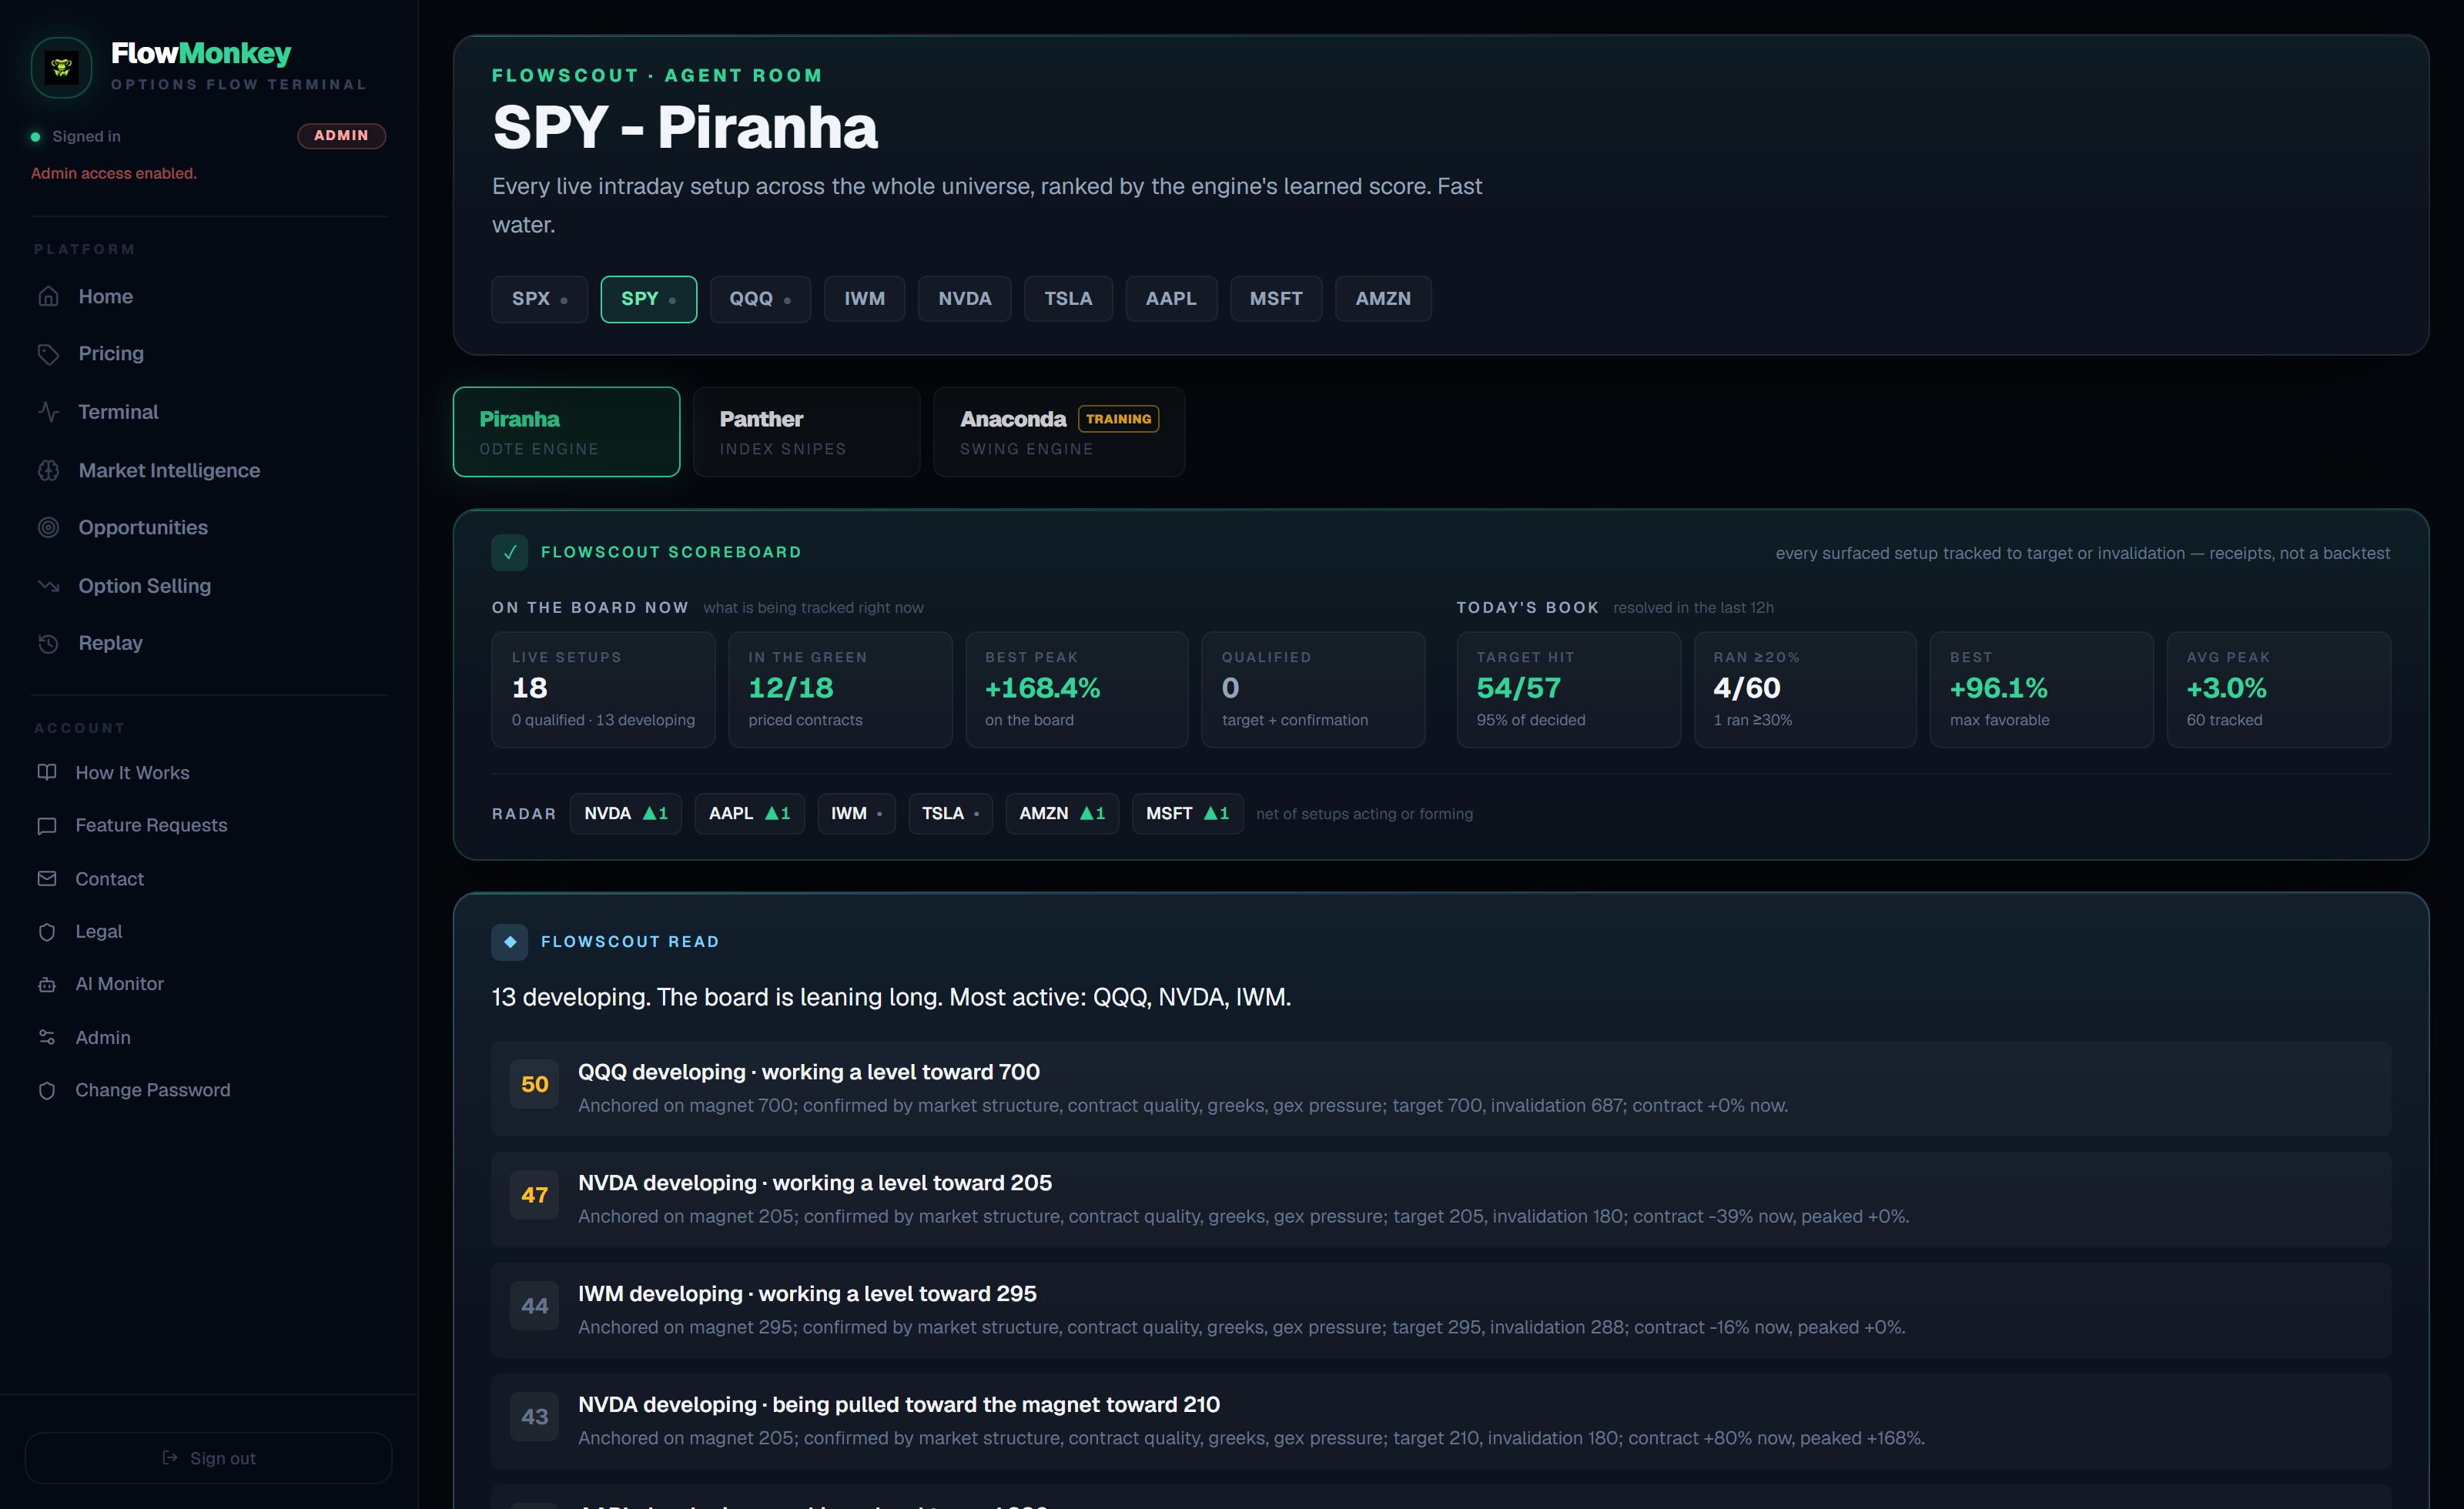Click the Target Hit 54/57 card
The width and height of the screenshot is (2464, 1509).
click(x=1569, y=690)
